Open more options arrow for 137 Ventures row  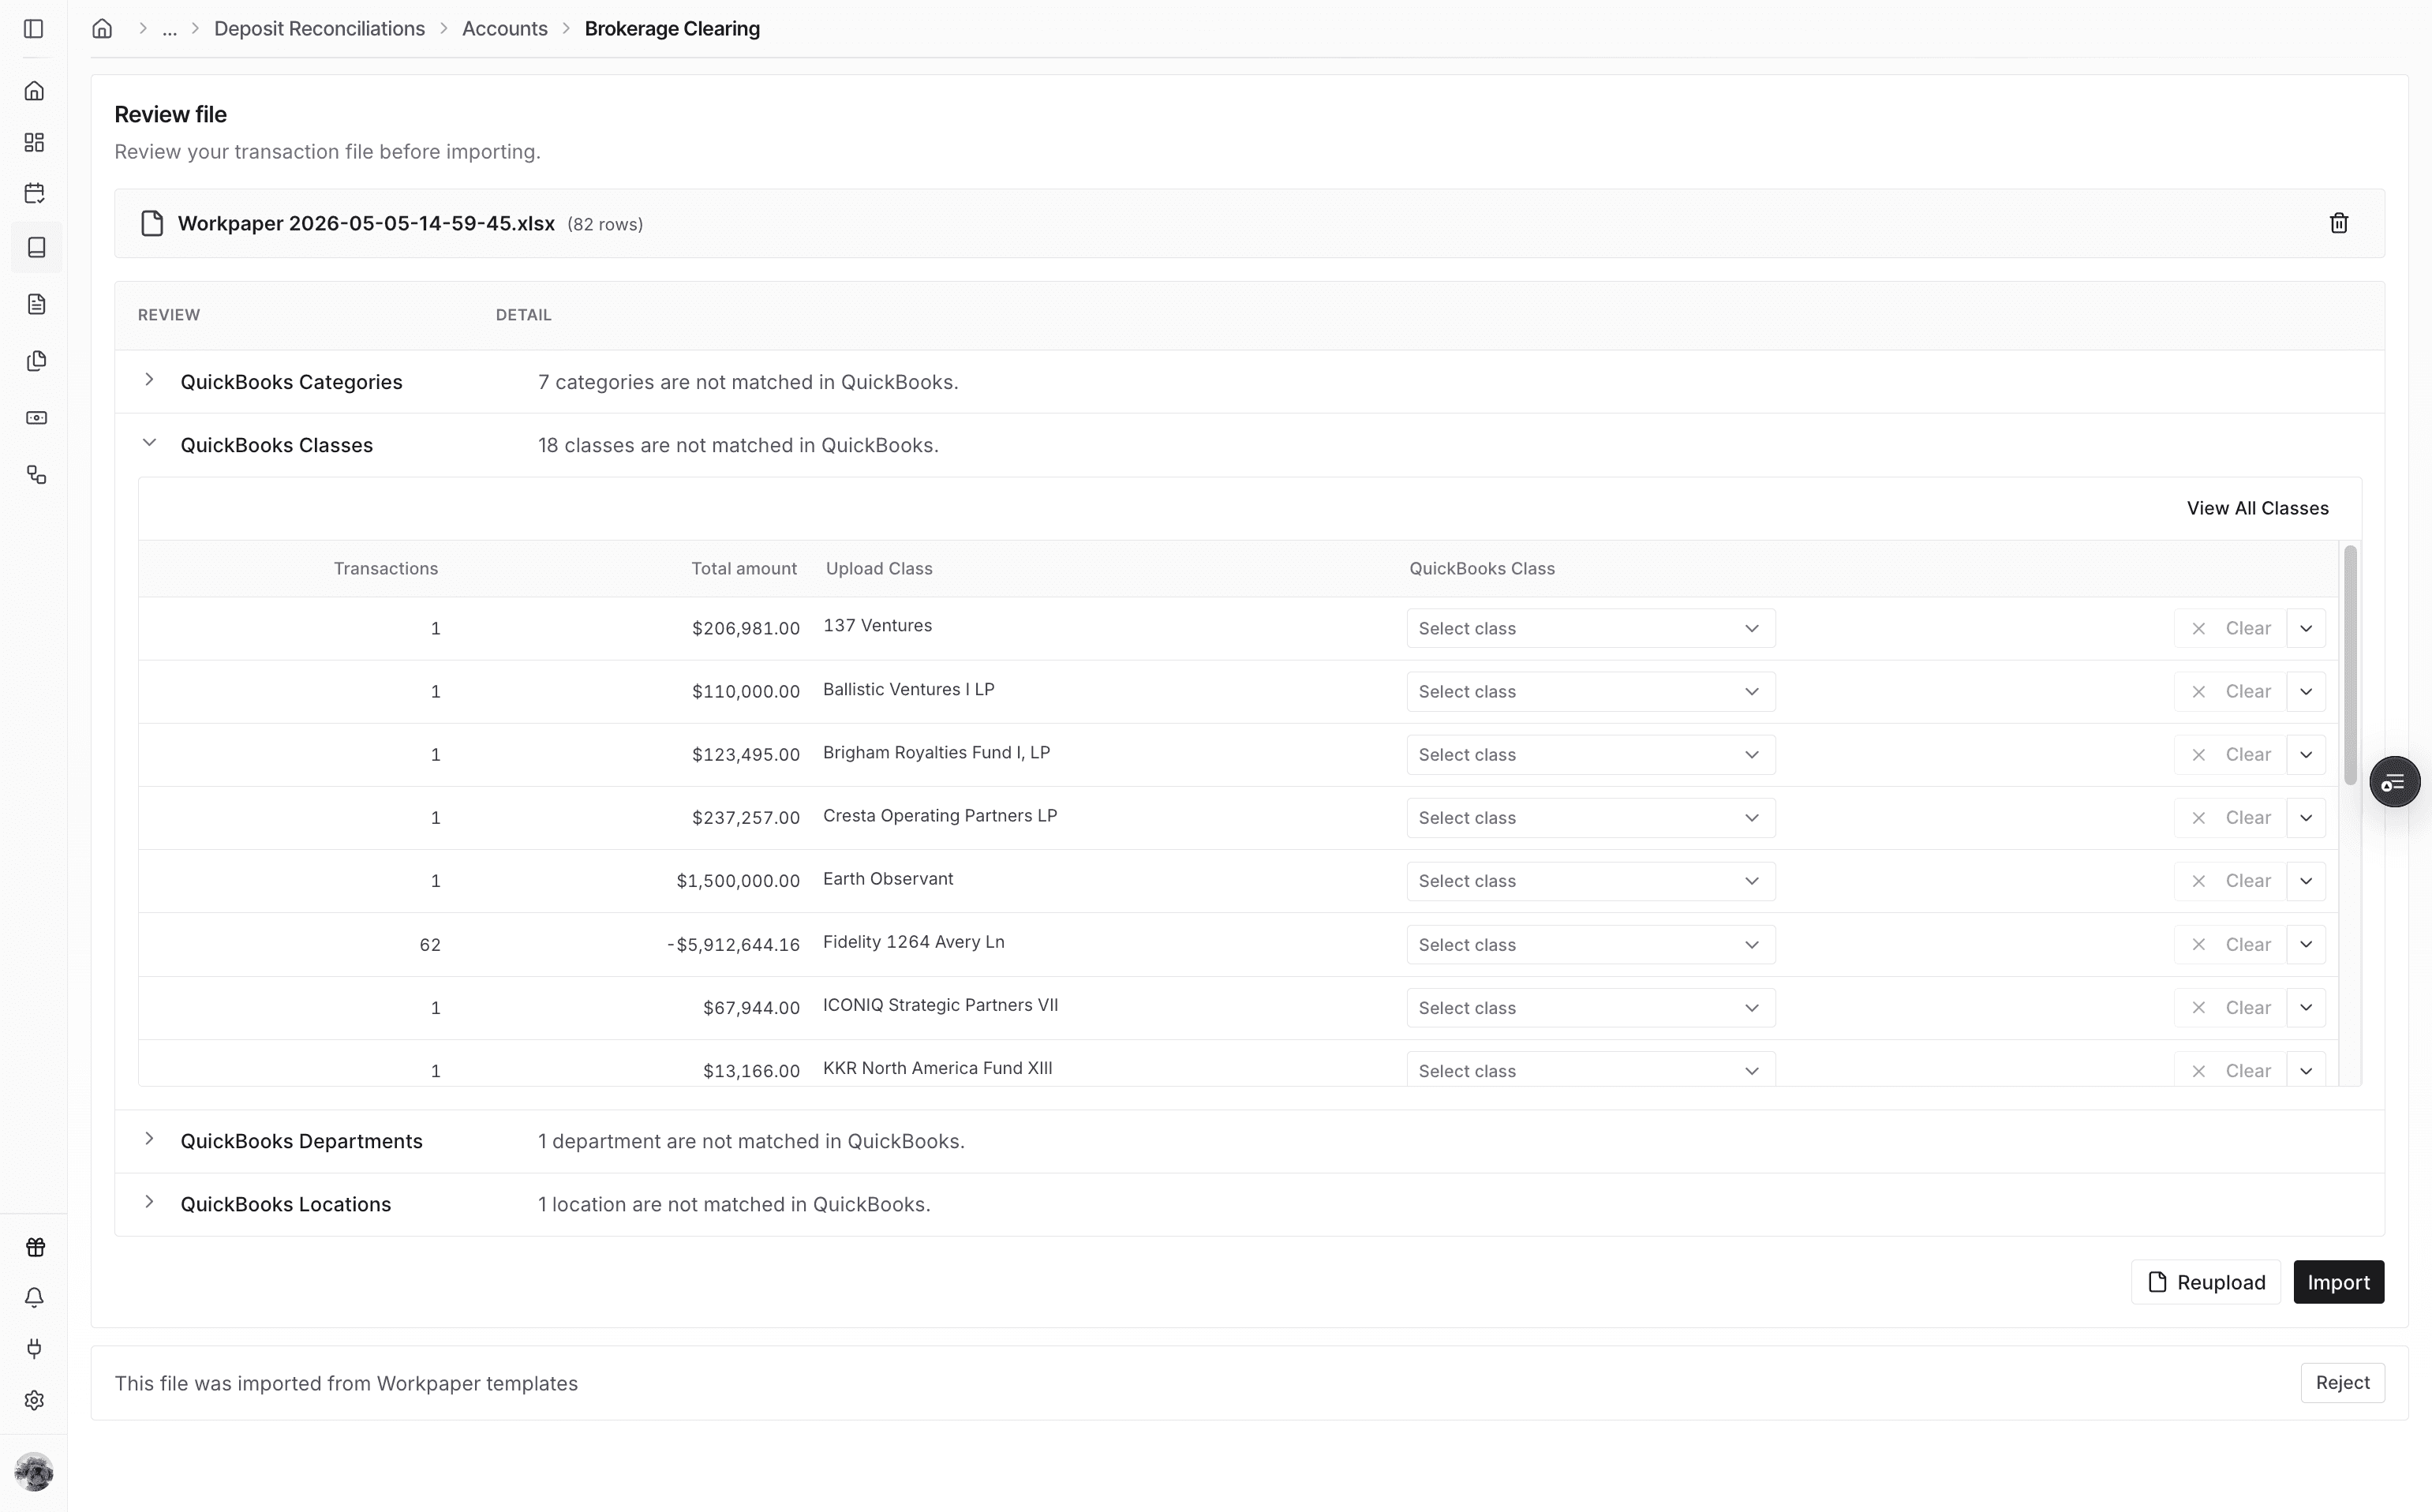(2306, 628)
